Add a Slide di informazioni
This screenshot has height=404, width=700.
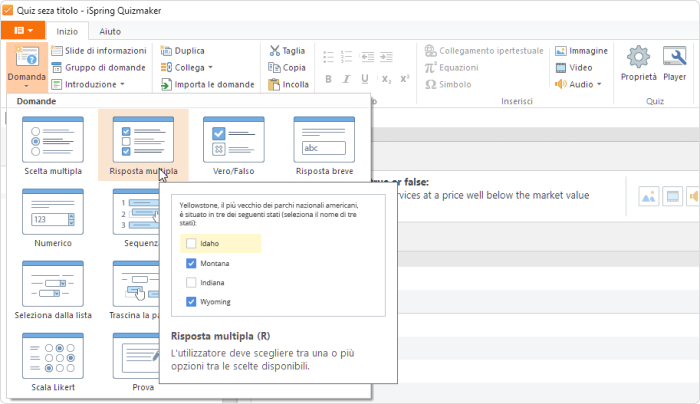(99, 50)
